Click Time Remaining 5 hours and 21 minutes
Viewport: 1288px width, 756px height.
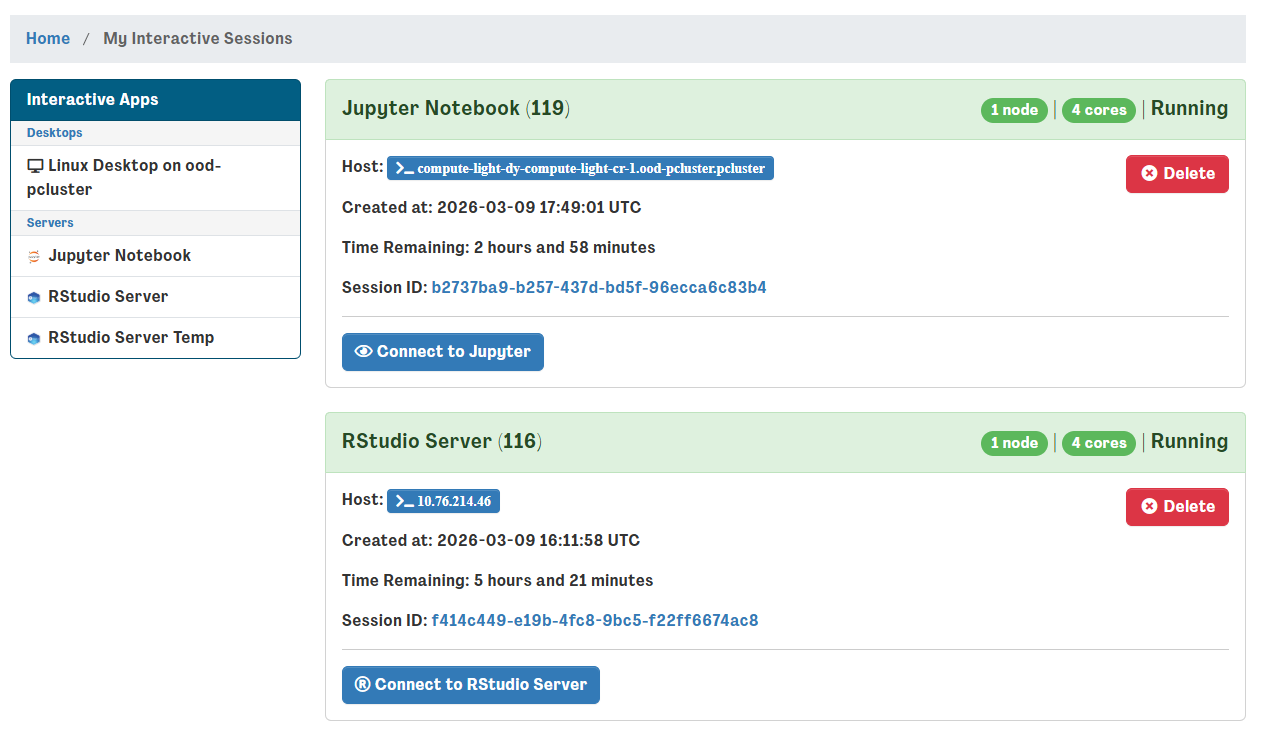click(x=498, y=581)
